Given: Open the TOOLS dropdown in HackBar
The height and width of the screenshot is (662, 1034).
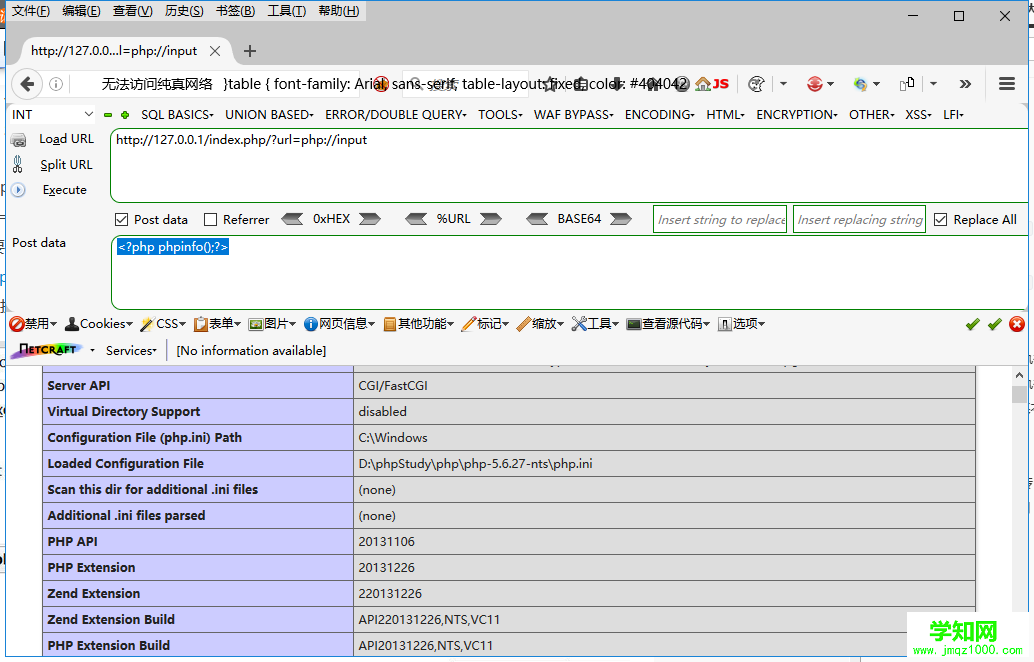Looking at the screenshot, I should click(500, 115).
